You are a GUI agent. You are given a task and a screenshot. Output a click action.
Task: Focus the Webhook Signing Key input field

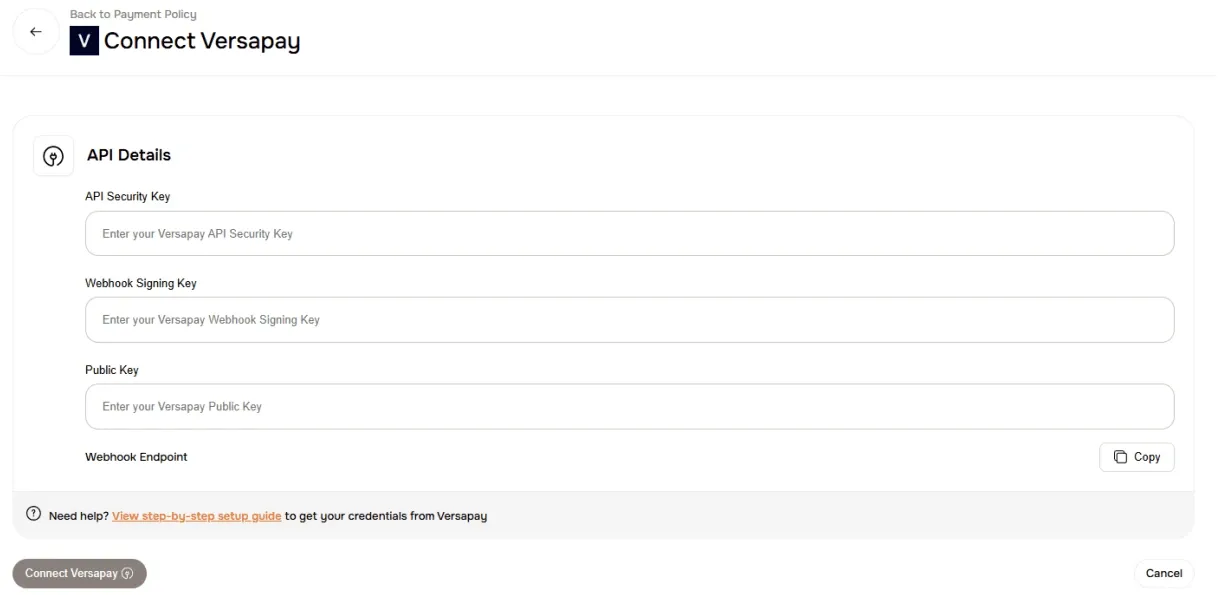pyautogui.click(x=628, y=319)
